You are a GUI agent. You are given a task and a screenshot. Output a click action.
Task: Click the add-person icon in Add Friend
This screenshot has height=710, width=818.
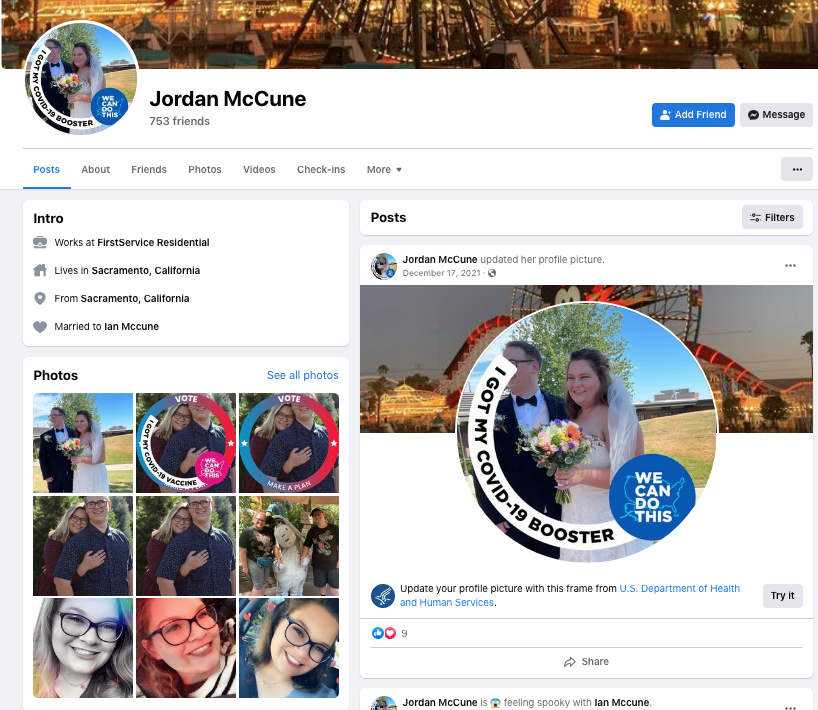pyautogui.click(x=665, y=115)
